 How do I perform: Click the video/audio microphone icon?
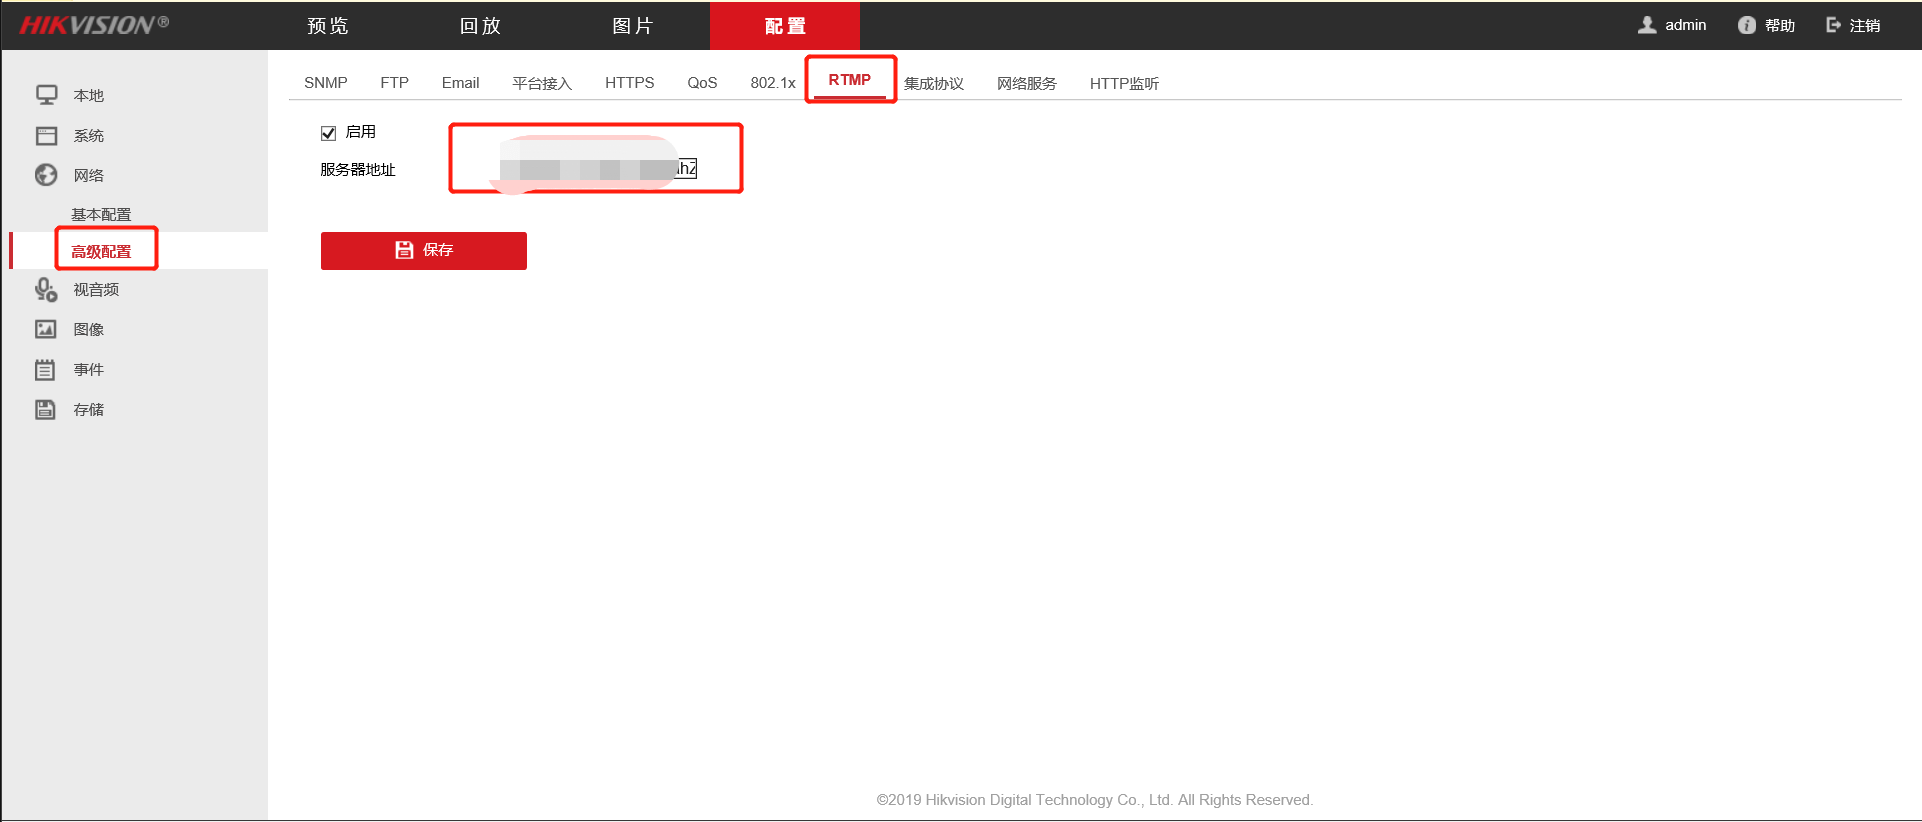46,289
